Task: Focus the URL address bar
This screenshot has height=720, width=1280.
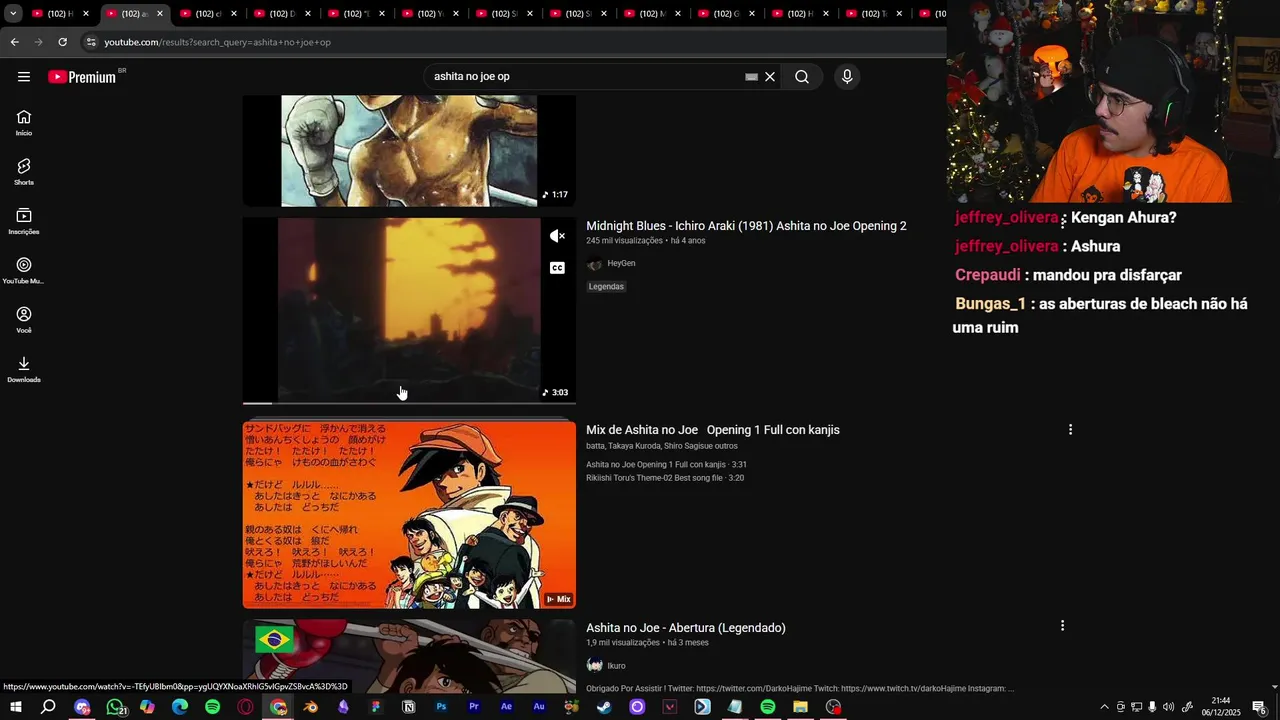Action: coord(510,42)
